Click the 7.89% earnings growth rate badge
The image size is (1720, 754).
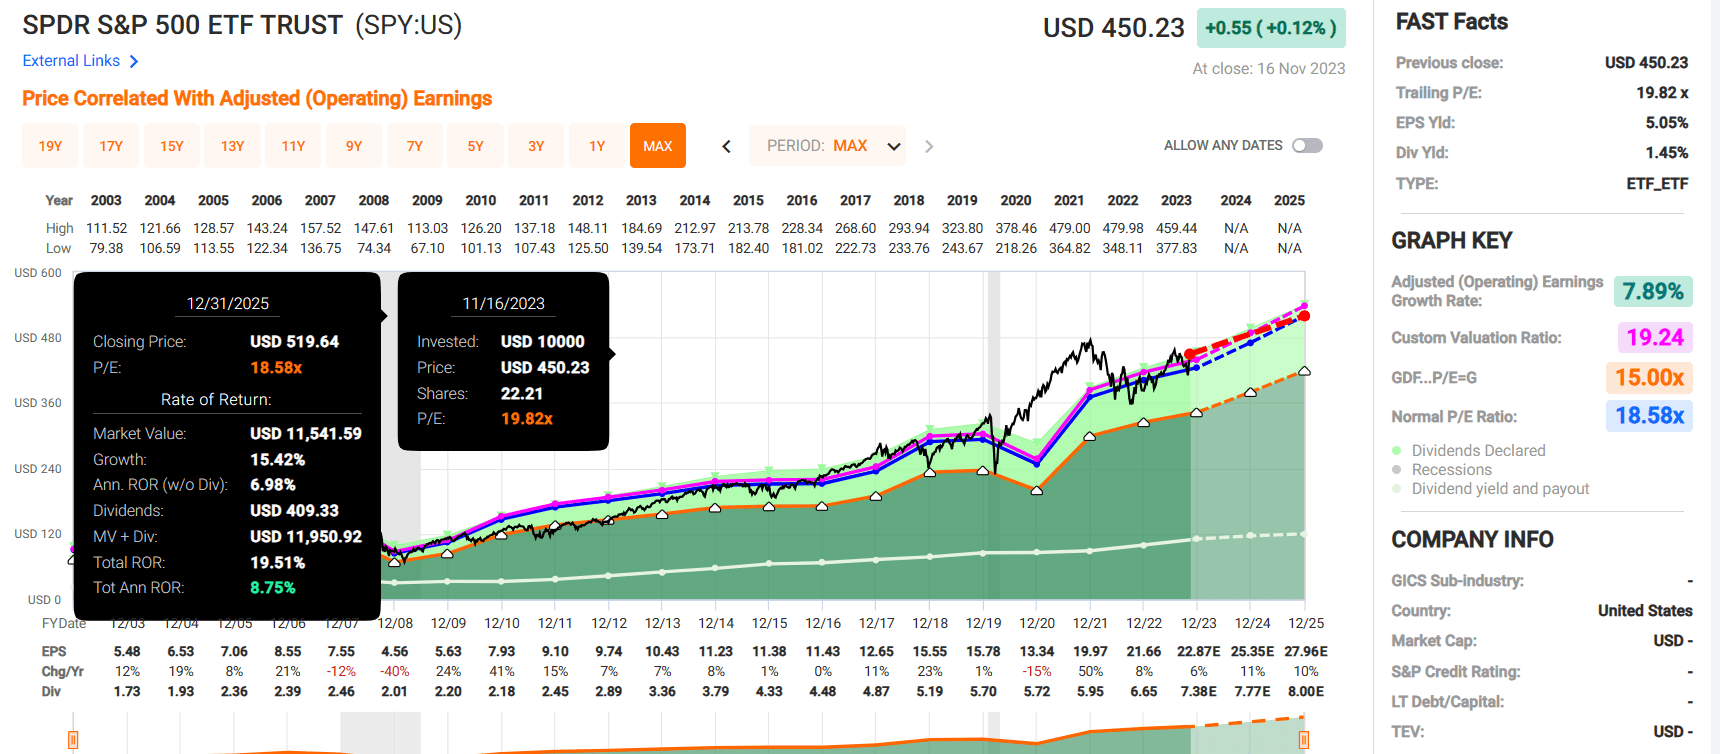[x=1653, y=292]
